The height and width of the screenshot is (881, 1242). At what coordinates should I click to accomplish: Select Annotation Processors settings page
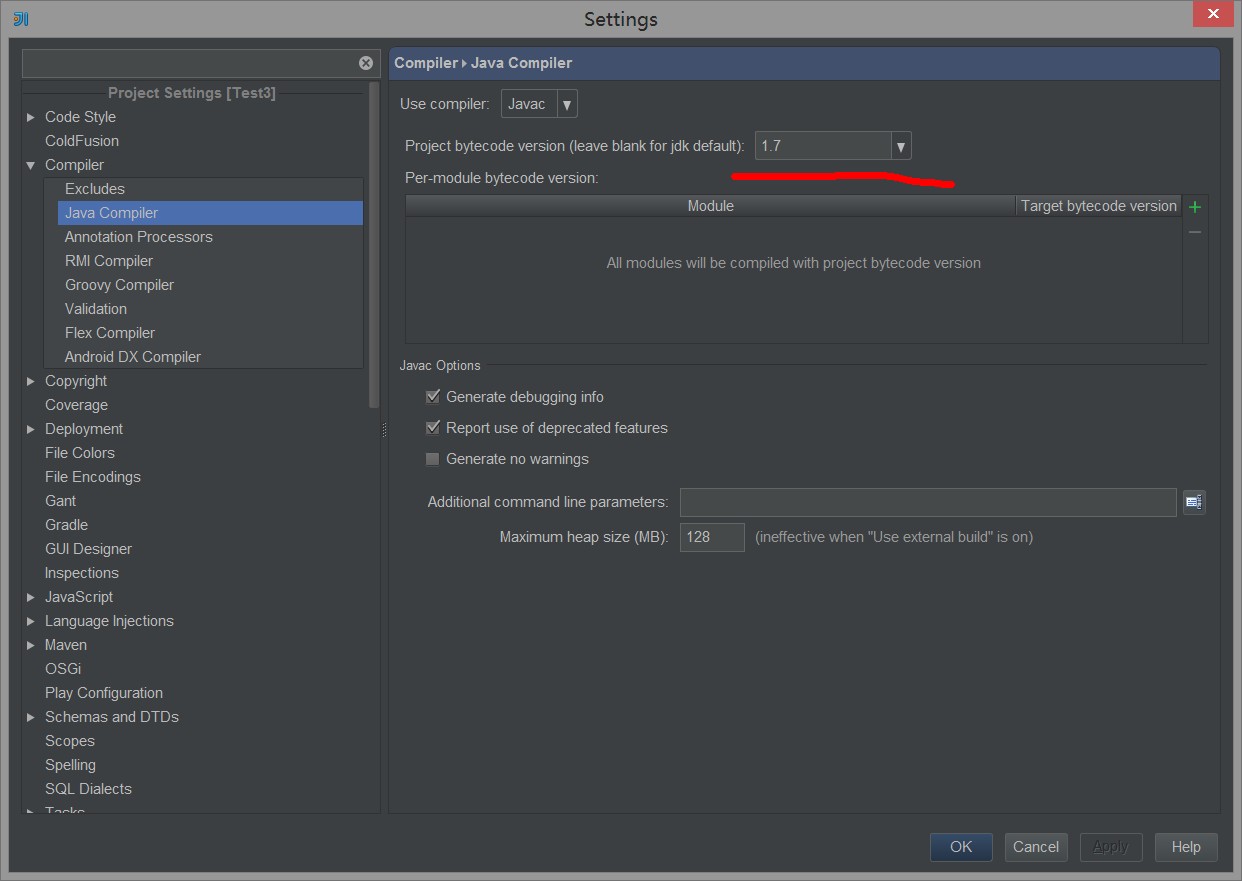coord(138,236)
